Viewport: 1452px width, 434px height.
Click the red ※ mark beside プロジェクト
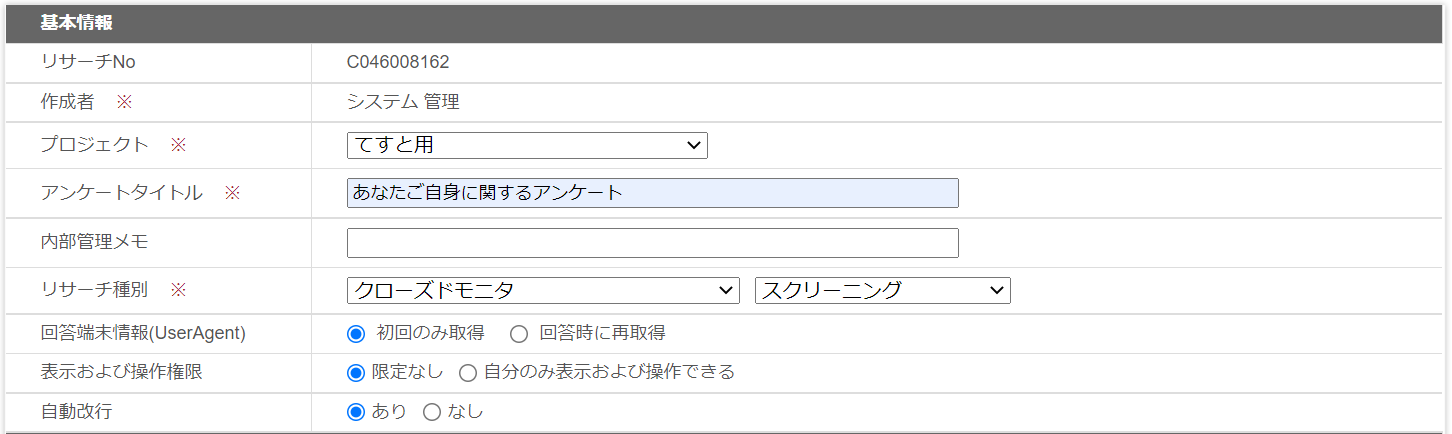click(x=178, y=145)
